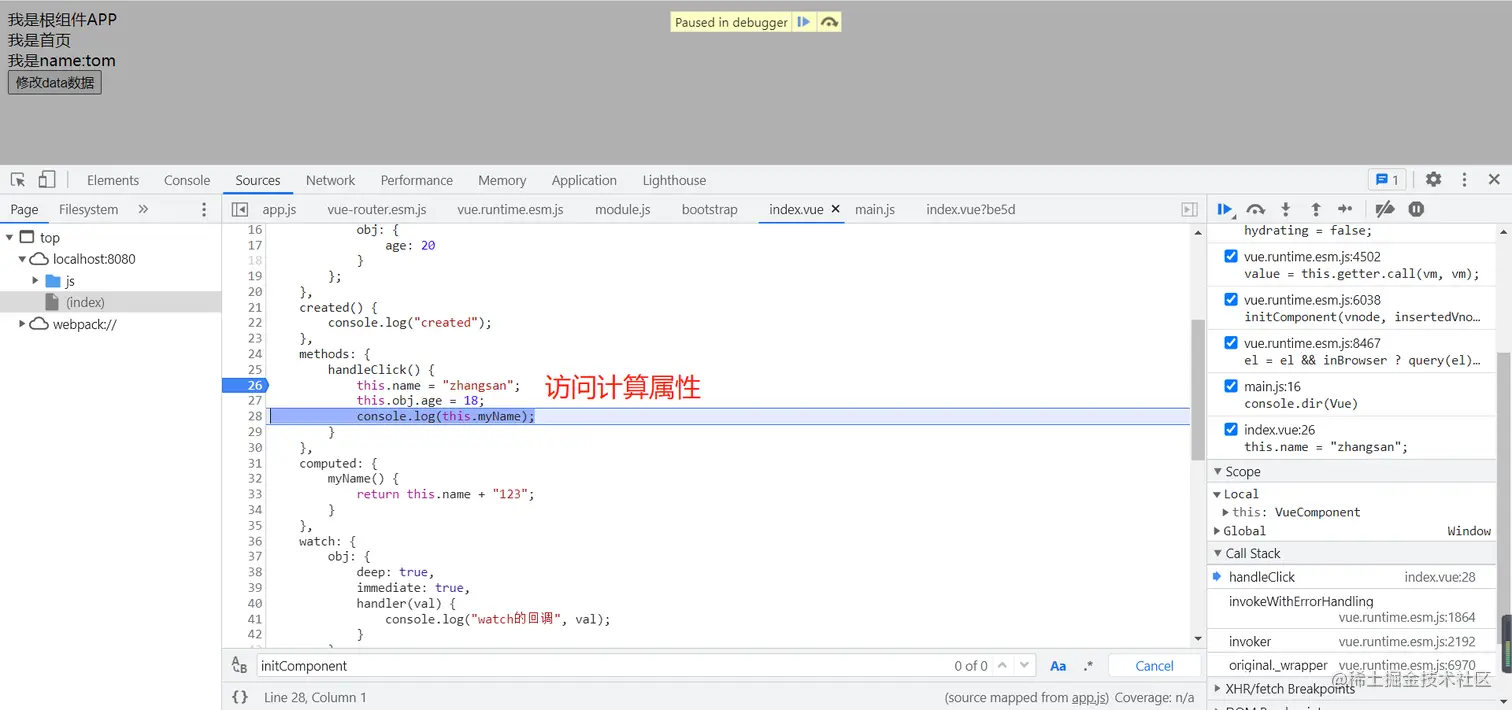Screen dimensions: 1512x710
Task: Select the handleClick call stack frame
Action: coord(1354,577)
